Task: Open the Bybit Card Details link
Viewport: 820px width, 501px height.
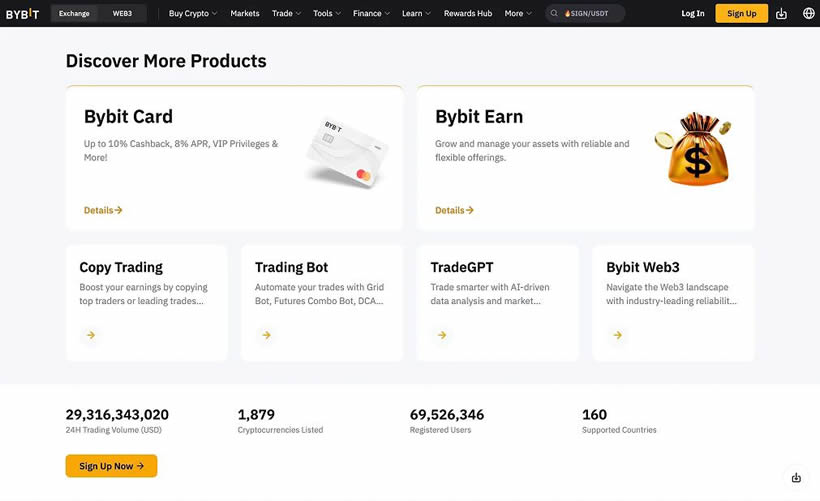Action: click(103, 210)
